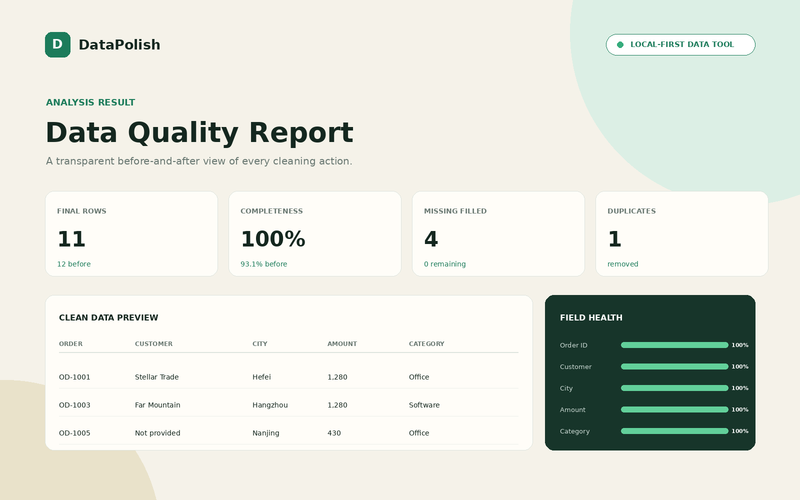Image resolution: width=800 pixels, height=500 pixels.
Task: Click Office category in the OD-1001 row
Action: tap(419, 377)
